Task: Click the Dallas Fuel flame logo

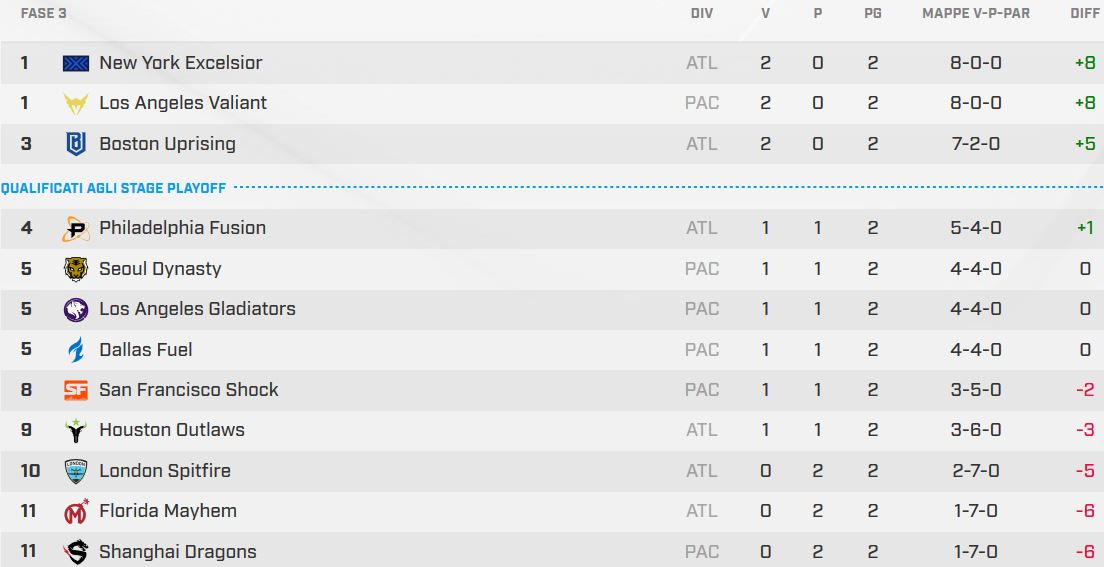Action: click(76, 350)
